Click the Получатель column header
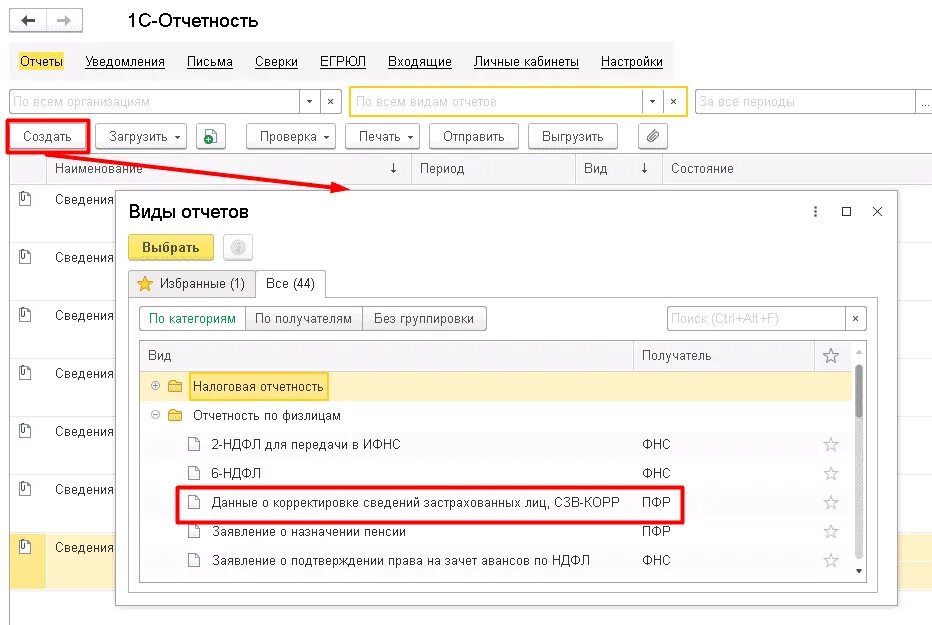This screenshot has height=625, width=932. pyautogui.click(x=723, y=356)
